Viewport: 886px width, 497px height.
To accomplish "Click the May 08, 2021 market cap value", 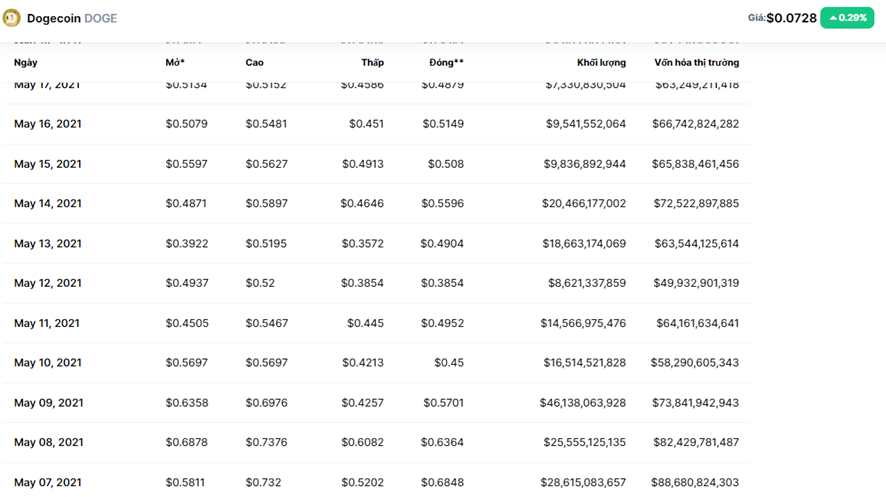I will [695, 442].
